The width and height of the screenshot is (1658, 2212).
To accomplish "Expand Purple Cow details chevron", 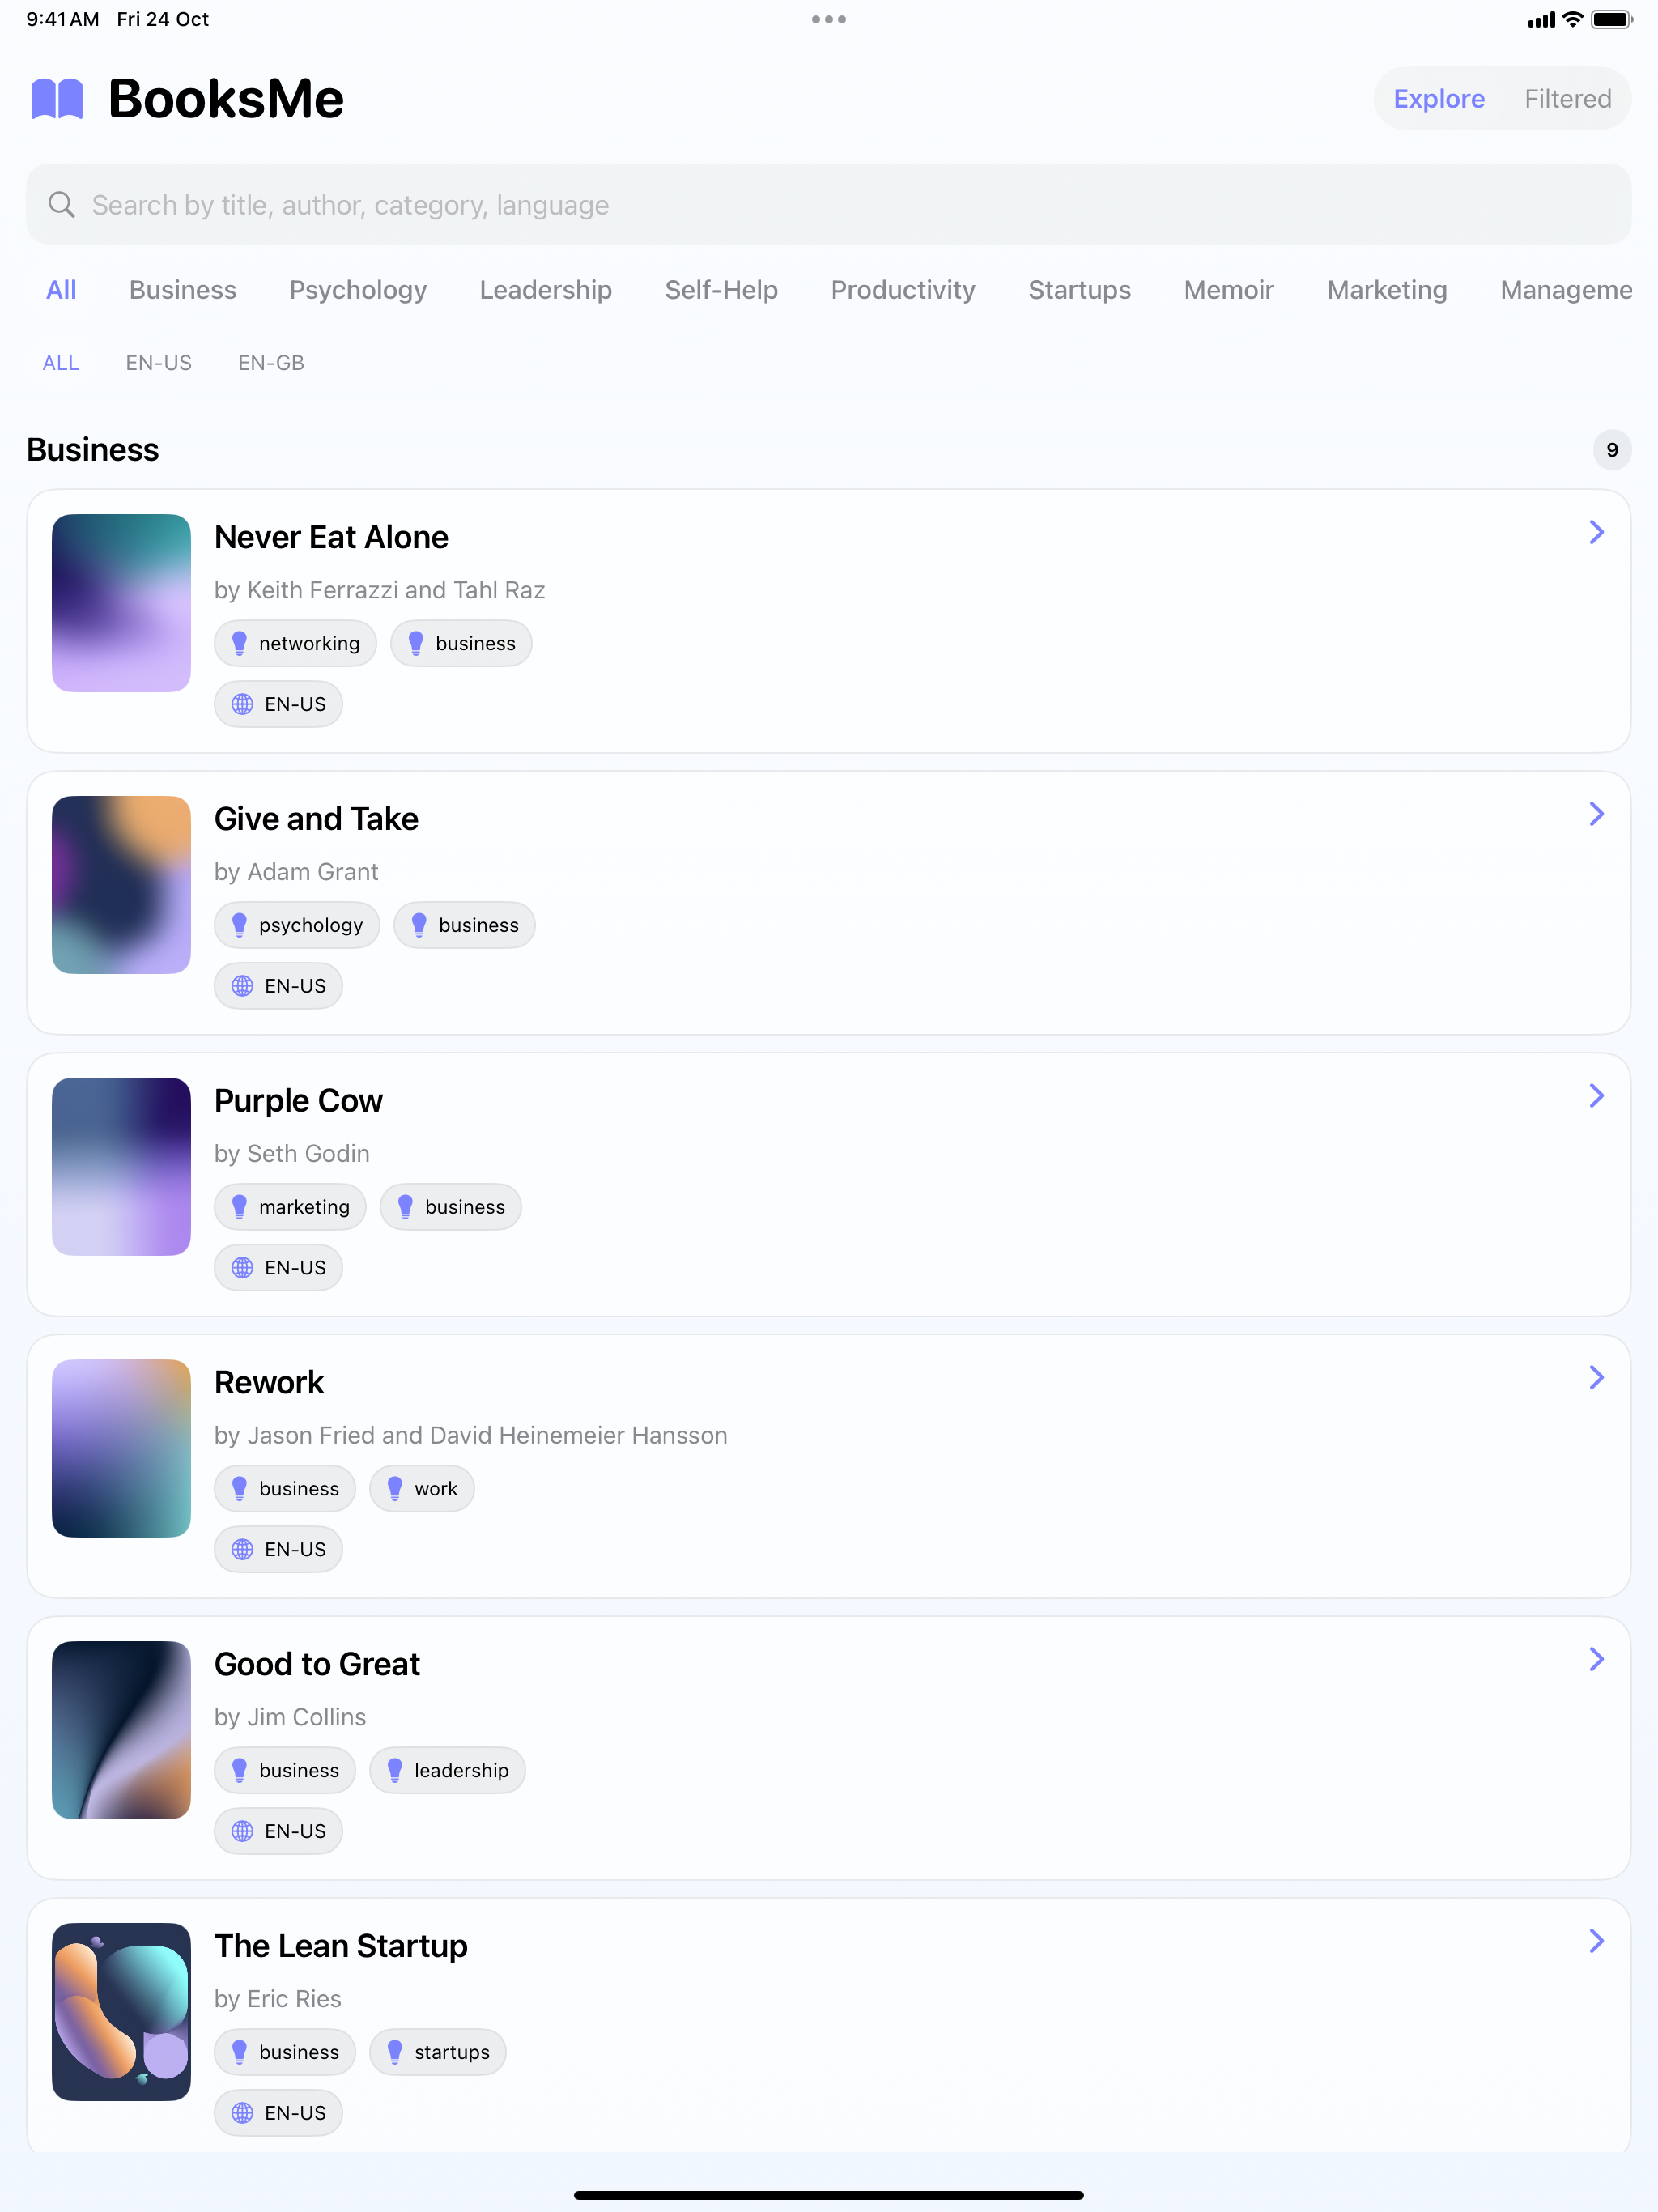I will click(1596, 1096).
